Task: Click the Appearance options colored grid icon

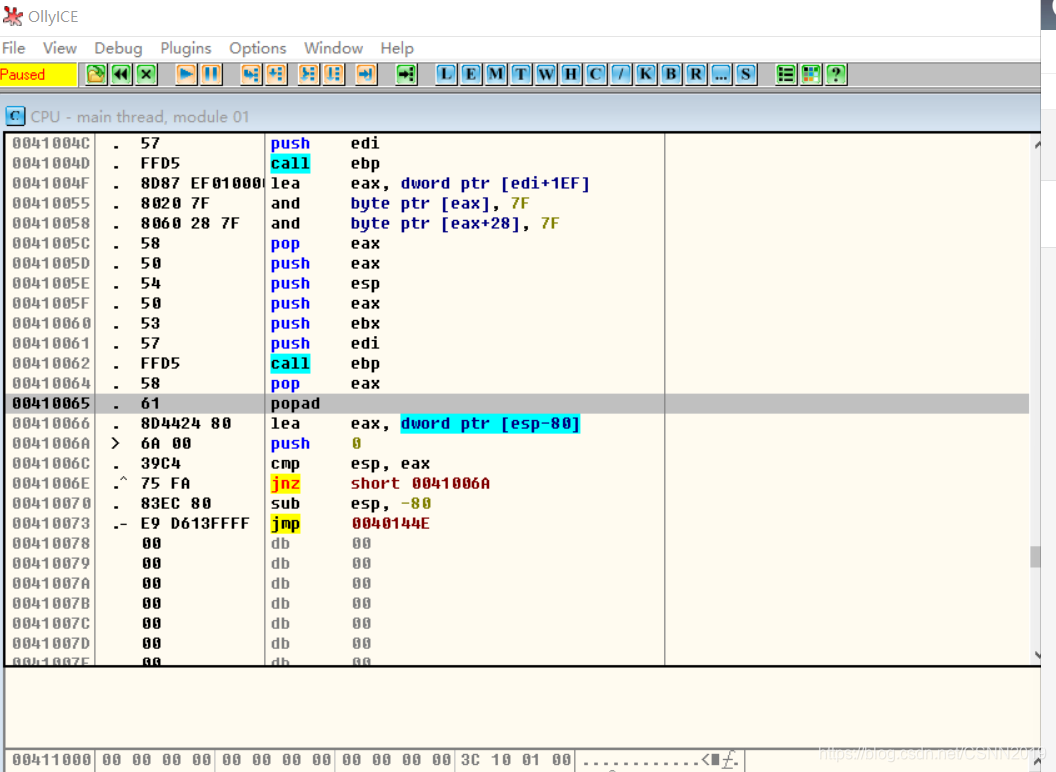Action: click(810, 74)
